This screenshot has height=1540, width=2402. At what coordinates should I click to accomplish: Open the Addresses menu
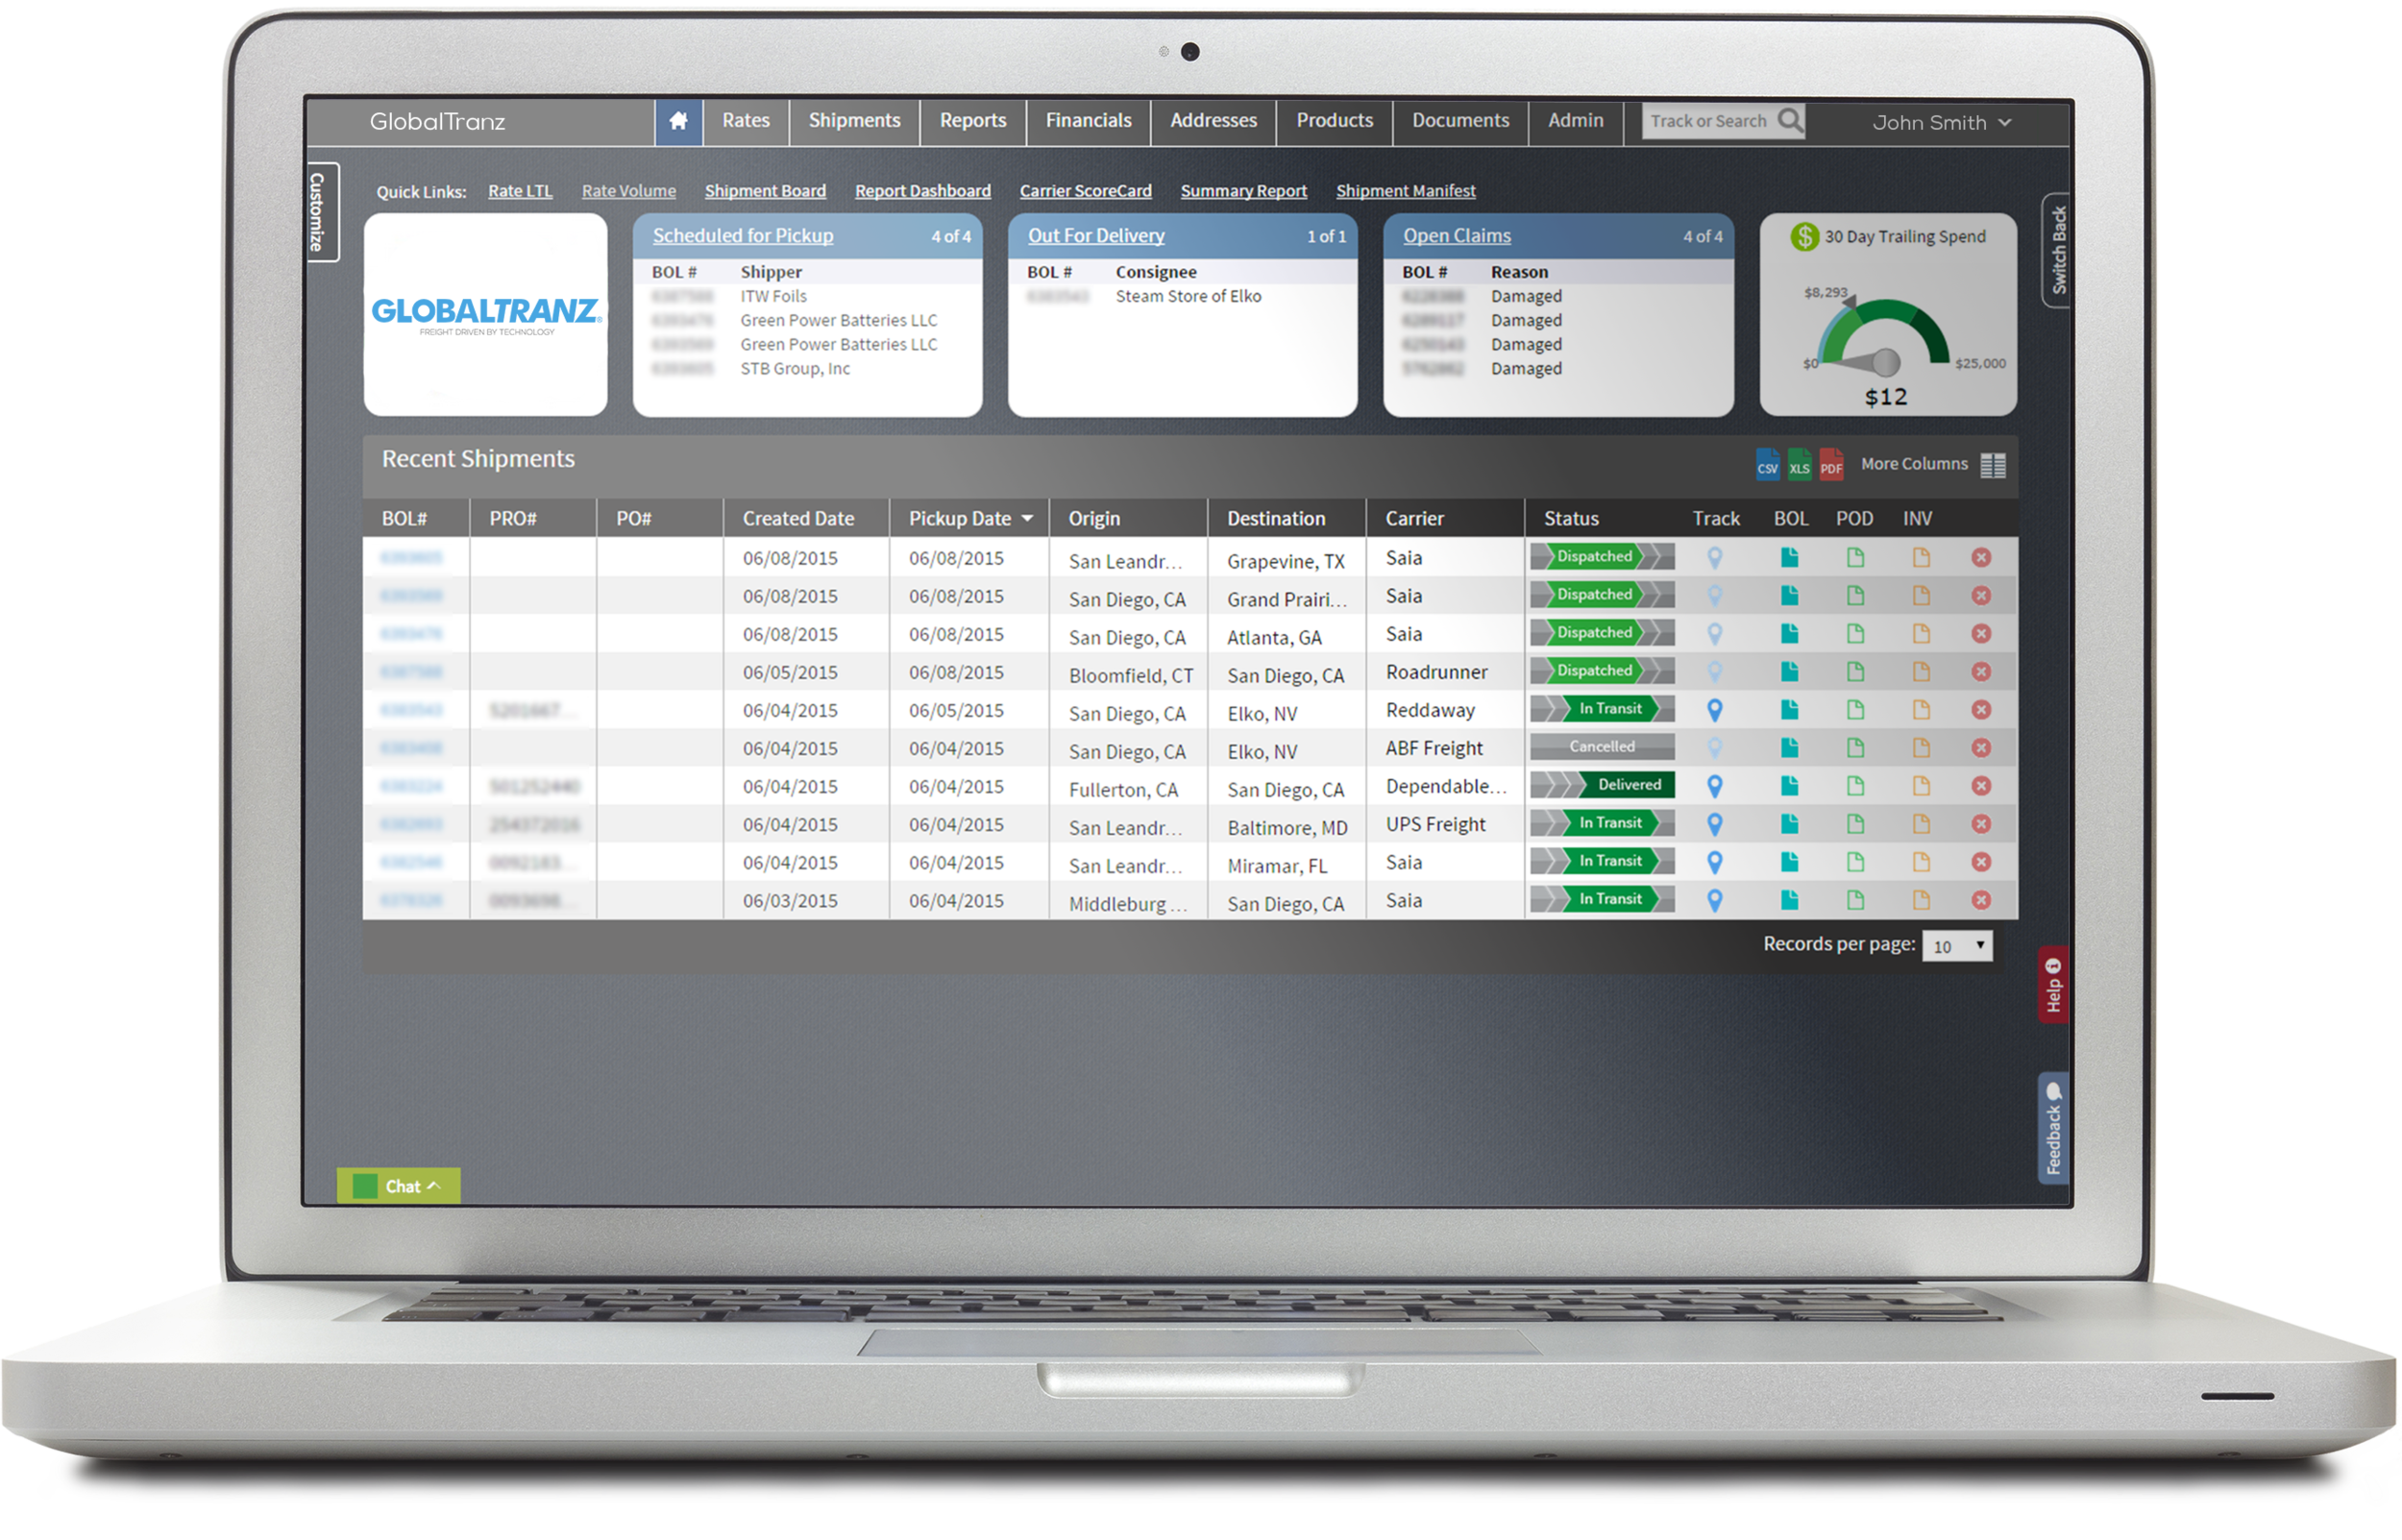(x=1213, y=121)
